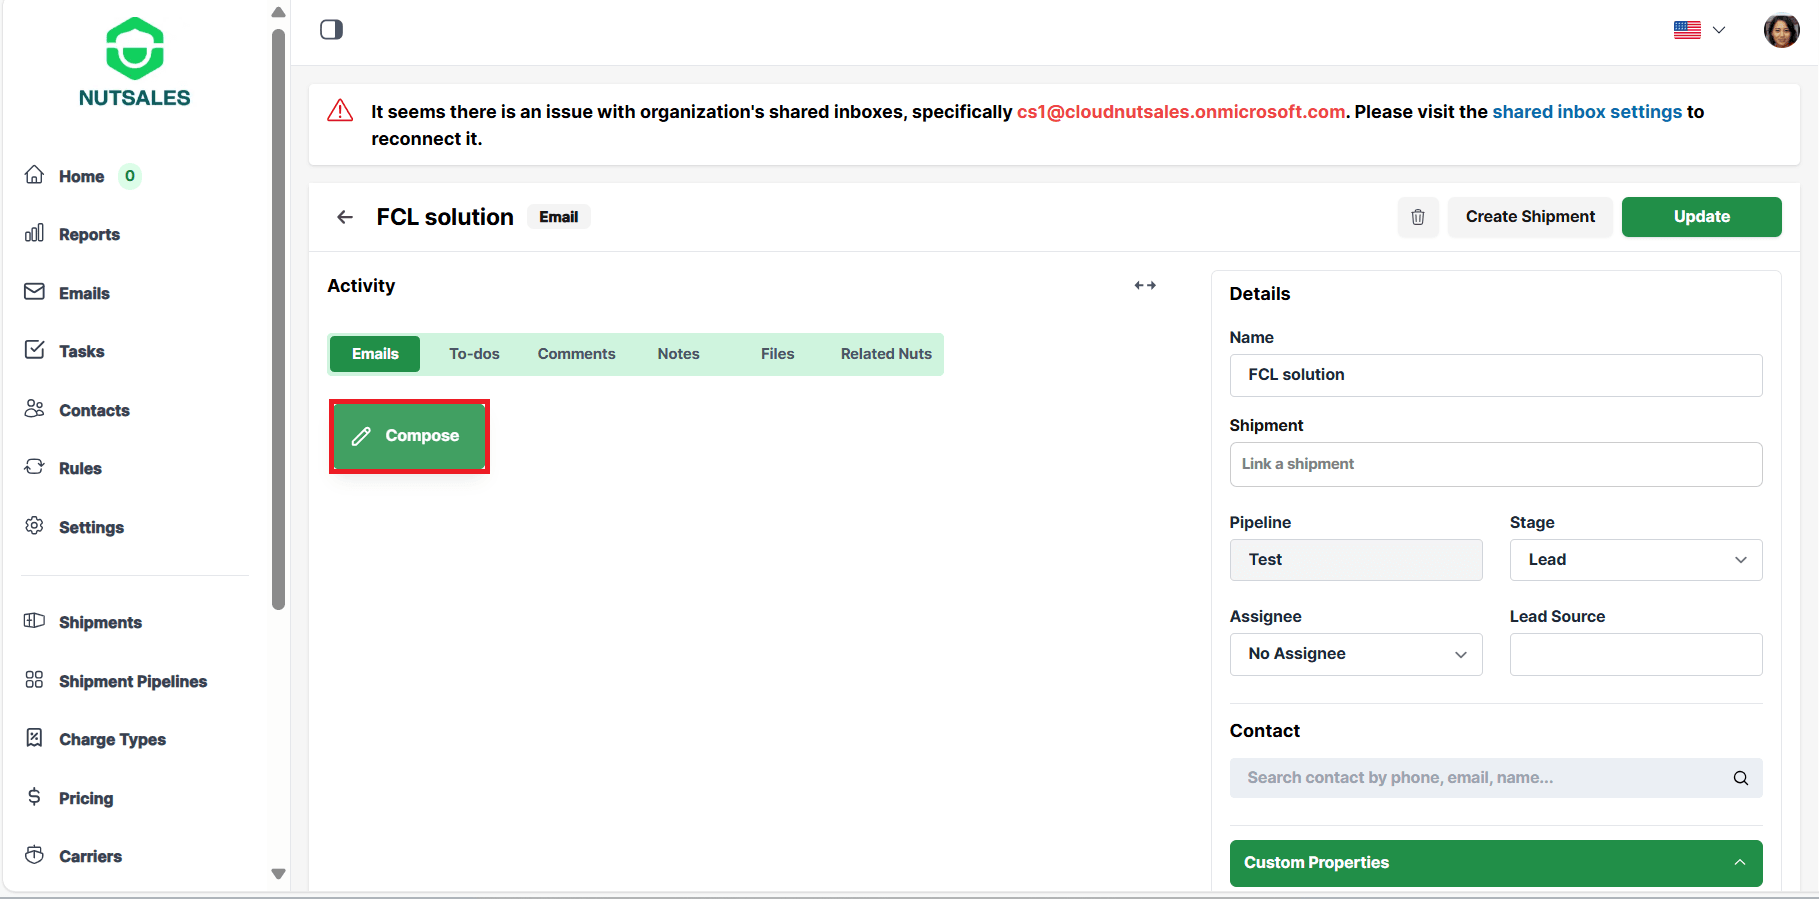1819x899 pixels.
Task: Switch to the Notes tab
Action: click(x=678, y=354)
